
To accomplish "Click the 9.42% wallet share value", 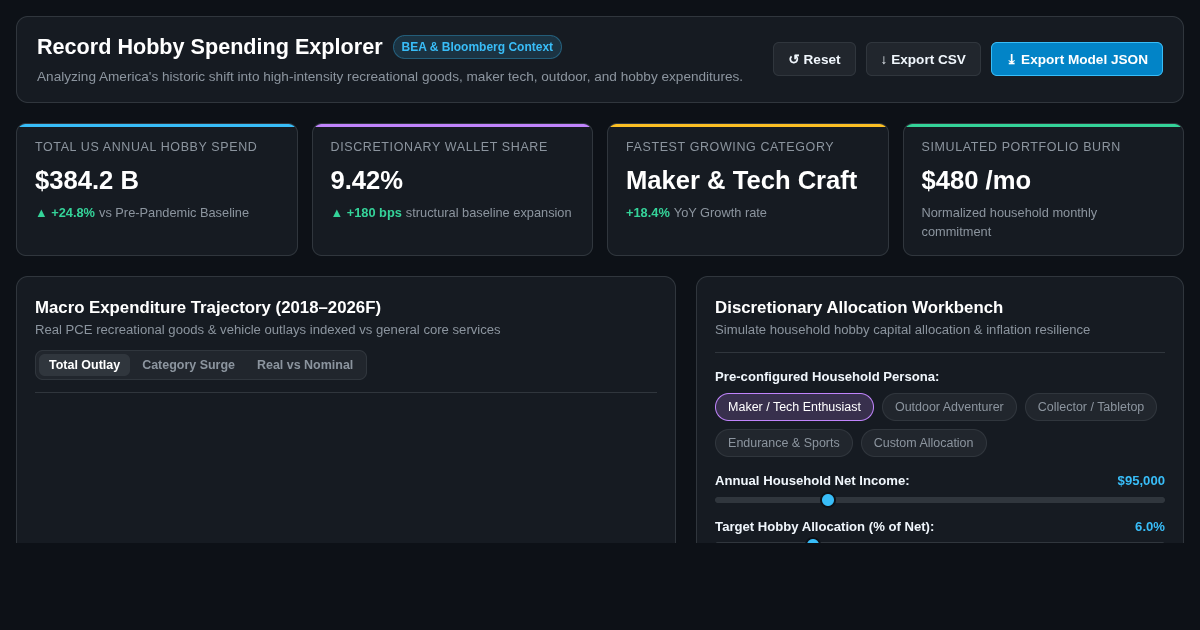I will [x=367, y=180].
